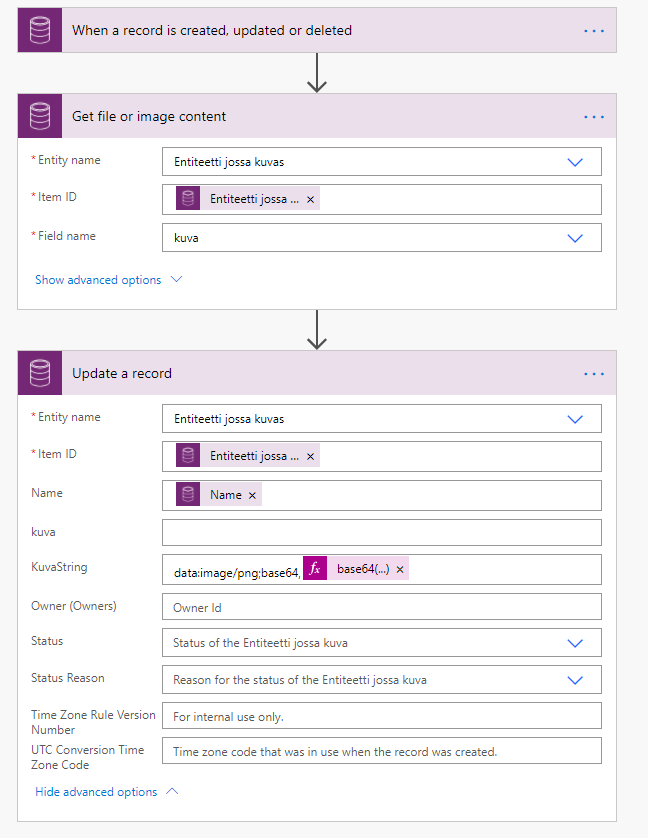Open Entity name dropdown in Get file step
This screenshot has width=648, height=838.
pos(575,162)
